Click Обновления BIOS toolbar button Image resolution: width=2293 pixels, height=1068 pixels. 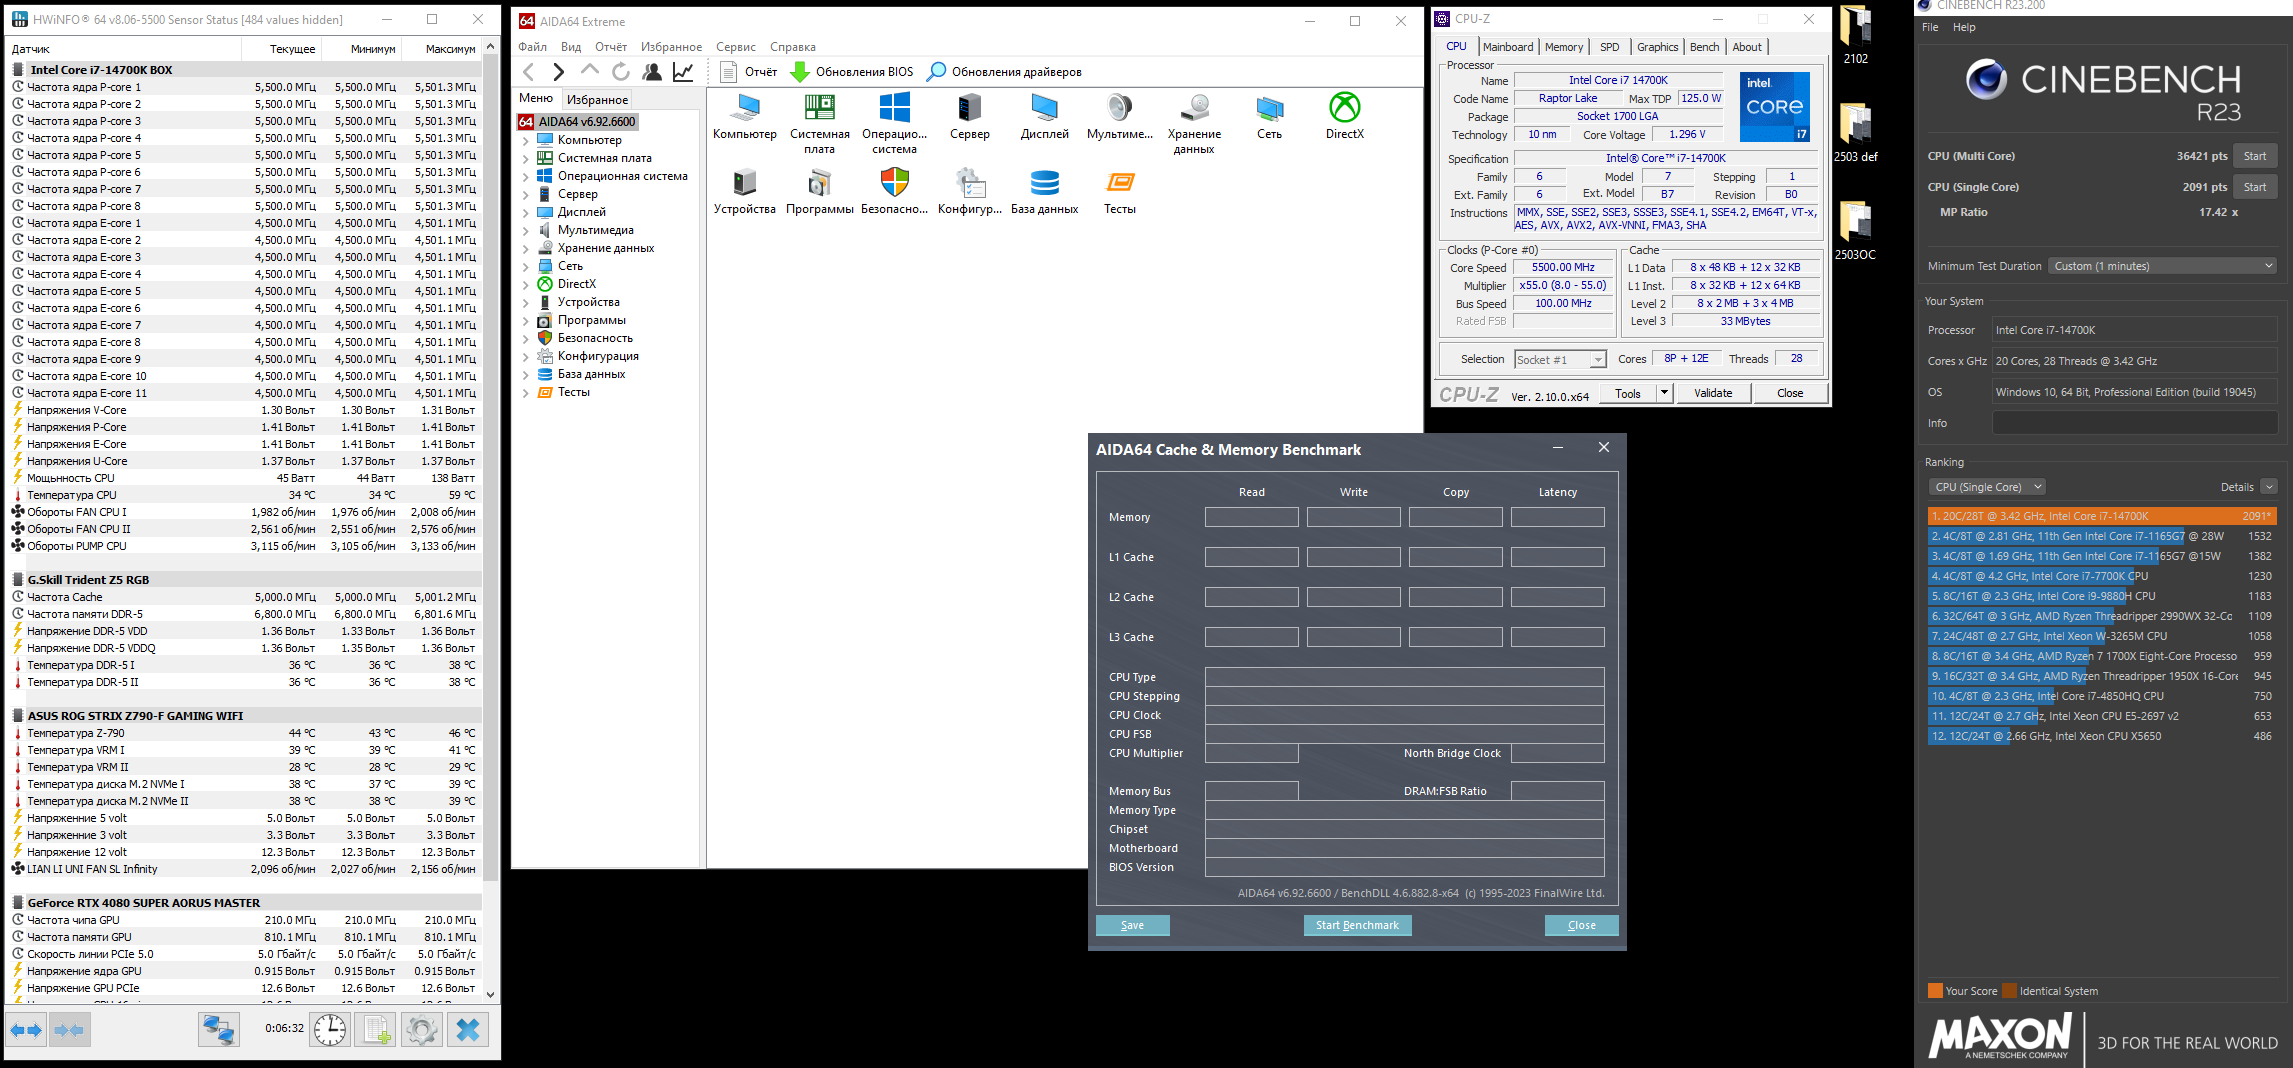point(852,72)
